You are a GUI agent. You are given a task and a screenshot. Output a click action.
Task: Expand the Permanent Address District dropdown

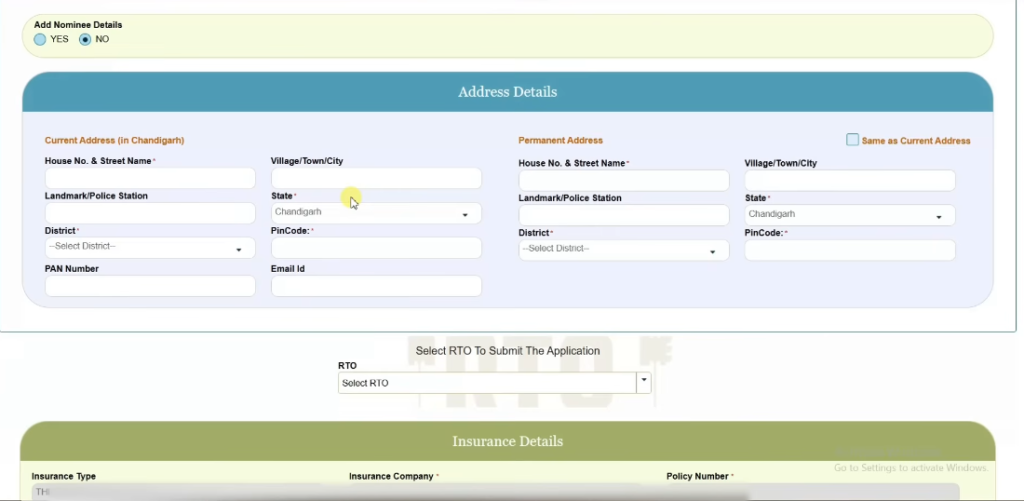coord(623,250)
